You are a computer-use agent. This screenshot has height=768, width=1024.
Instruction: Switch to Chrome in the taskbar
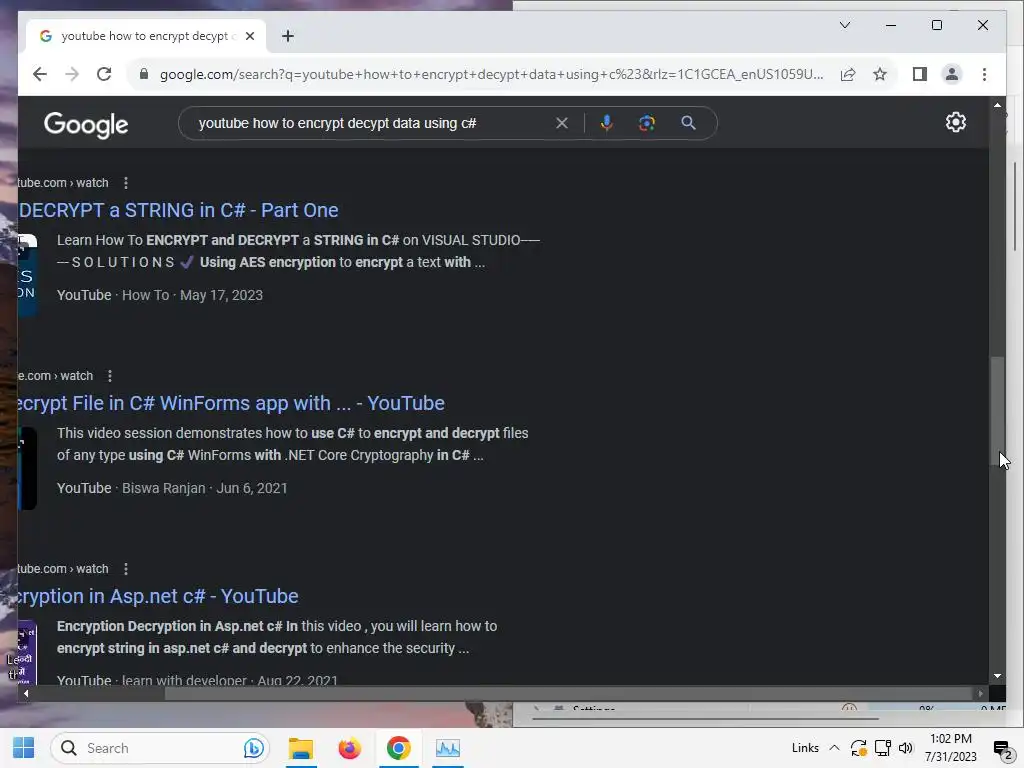398,748
